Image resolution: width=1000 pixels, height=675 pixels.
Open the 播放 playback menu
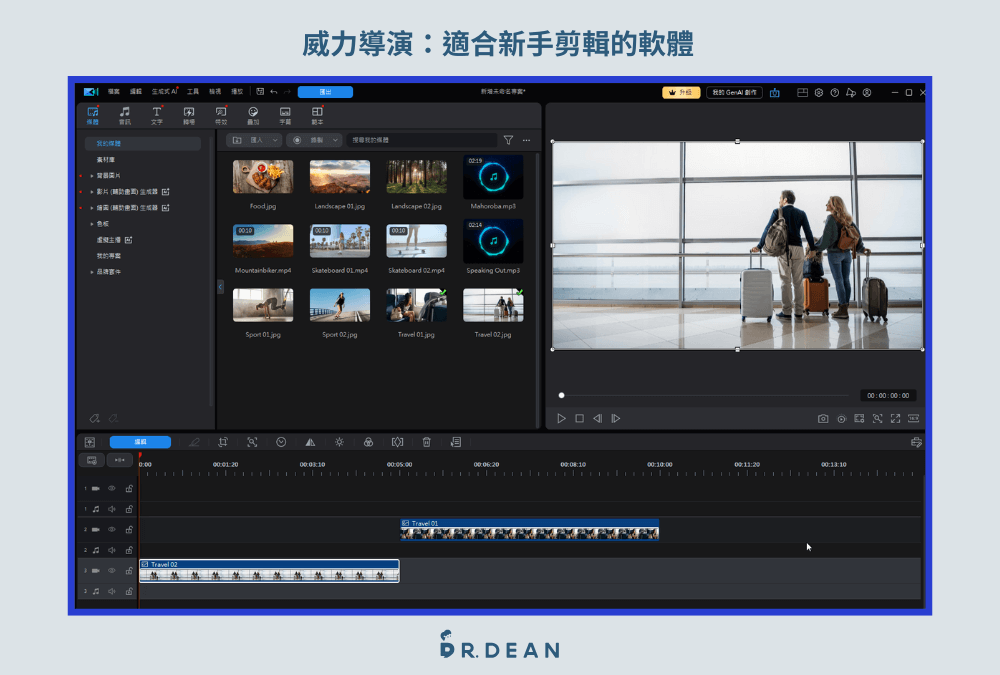[x=237, y=92]
